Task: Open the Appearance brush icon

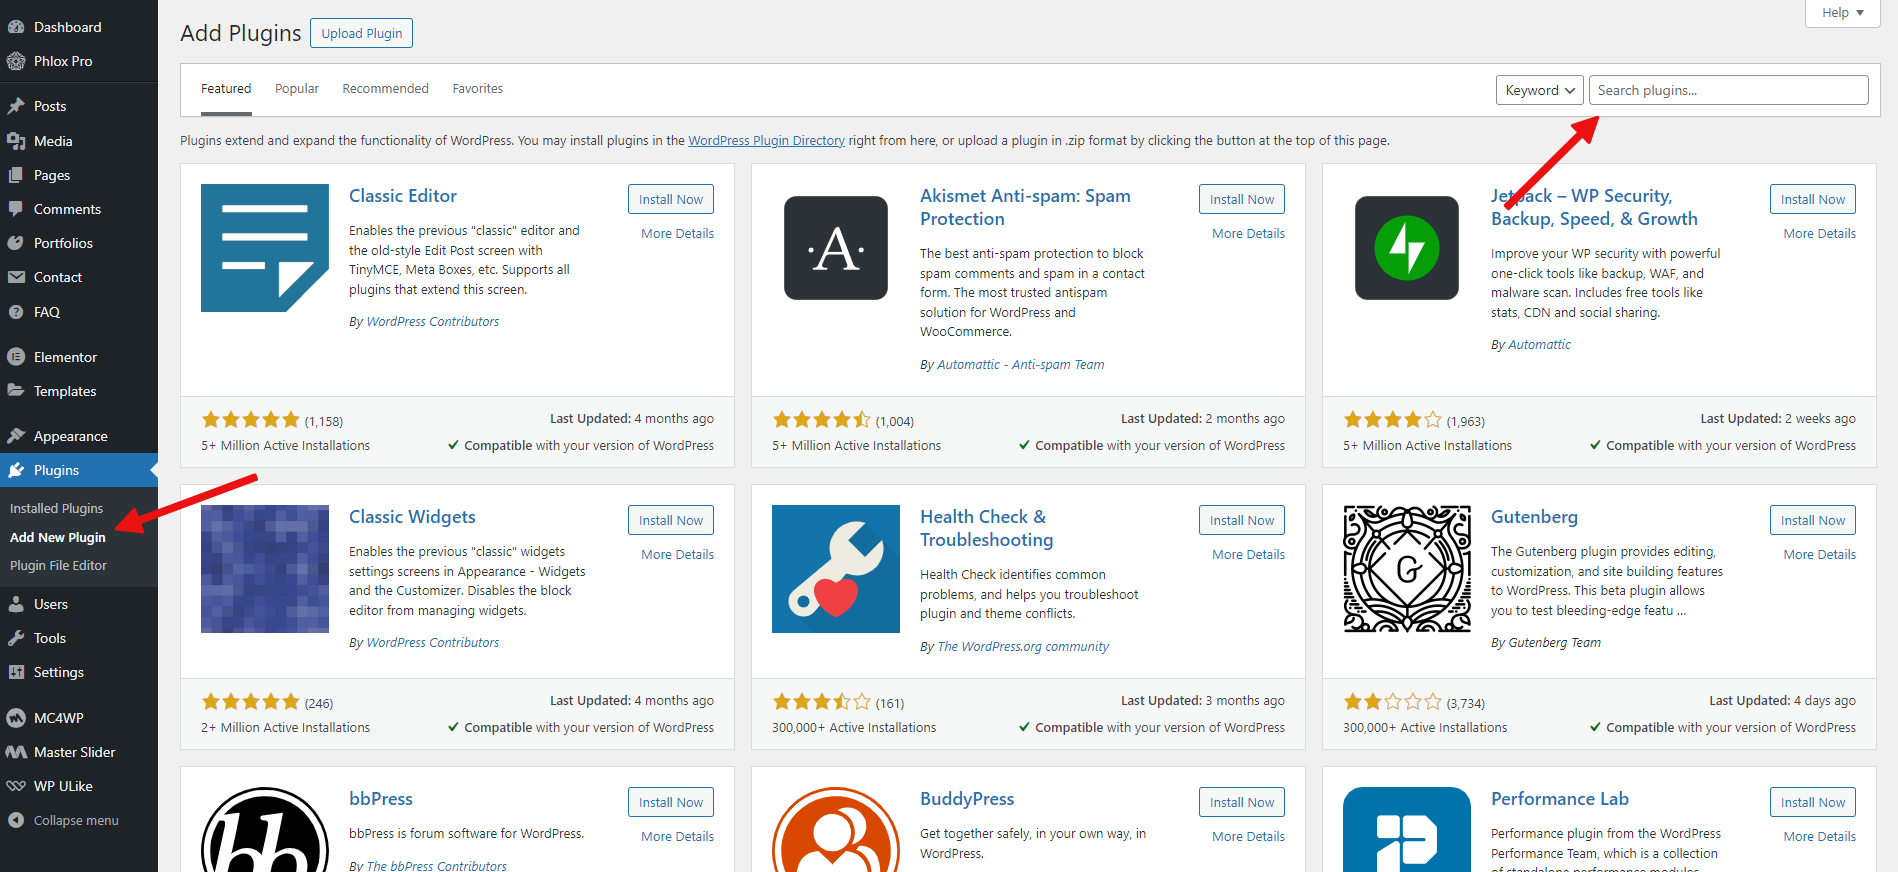Action: [16, 436]
